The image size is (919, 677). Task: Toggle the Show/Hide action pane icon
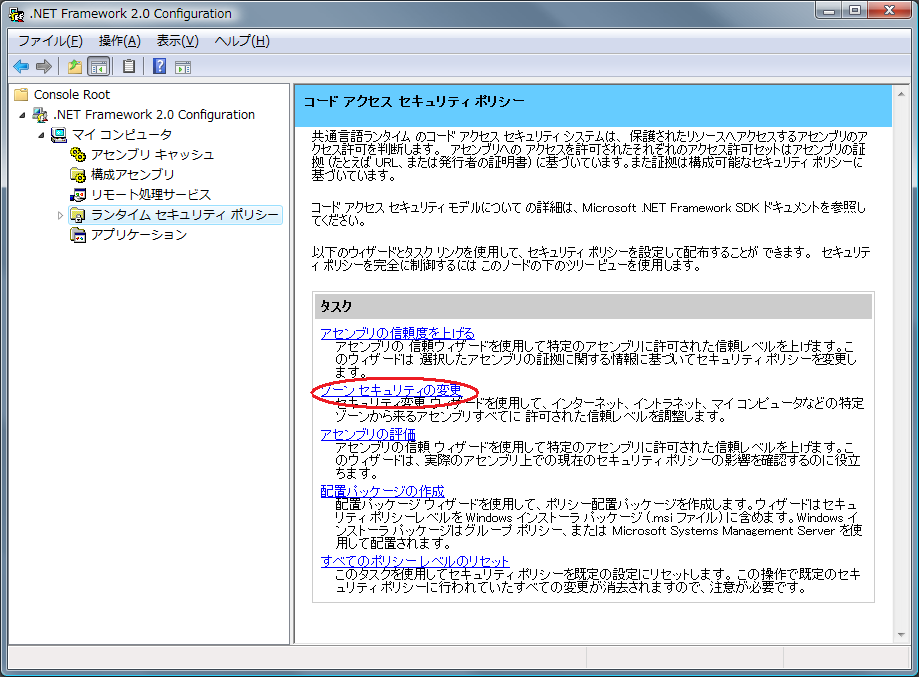(x=183, y=67)
